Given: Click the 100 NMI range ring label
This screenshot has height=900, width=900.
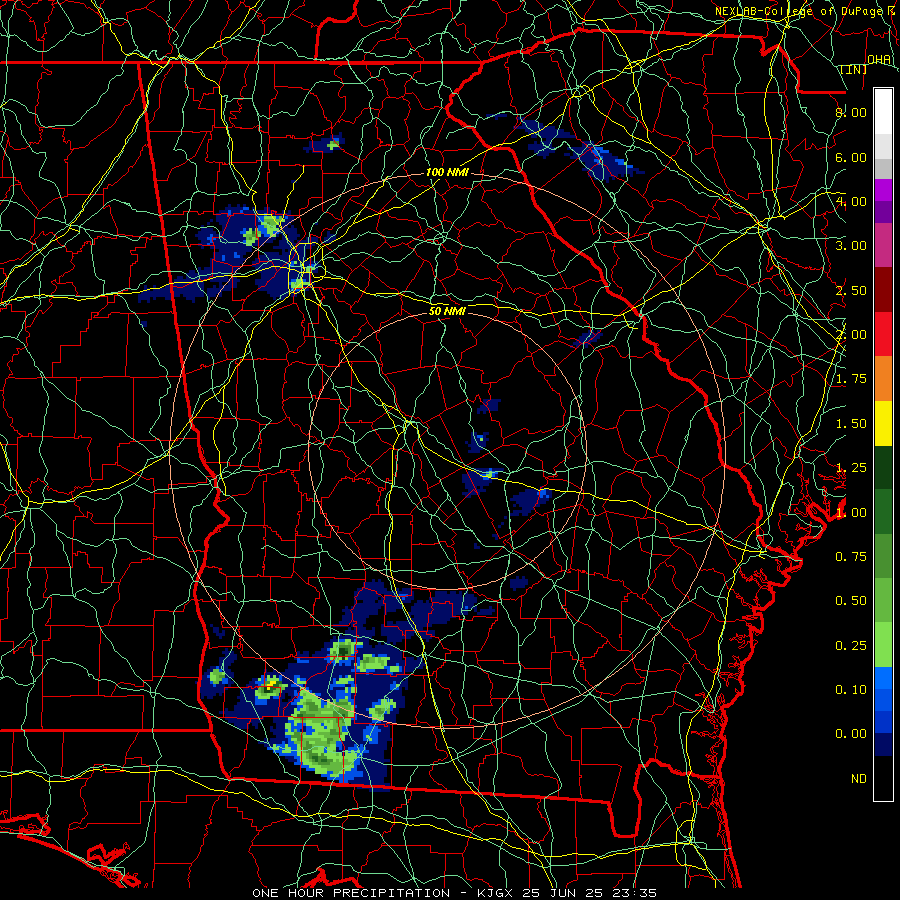Looking at the screenshot, I should [447, 172].
